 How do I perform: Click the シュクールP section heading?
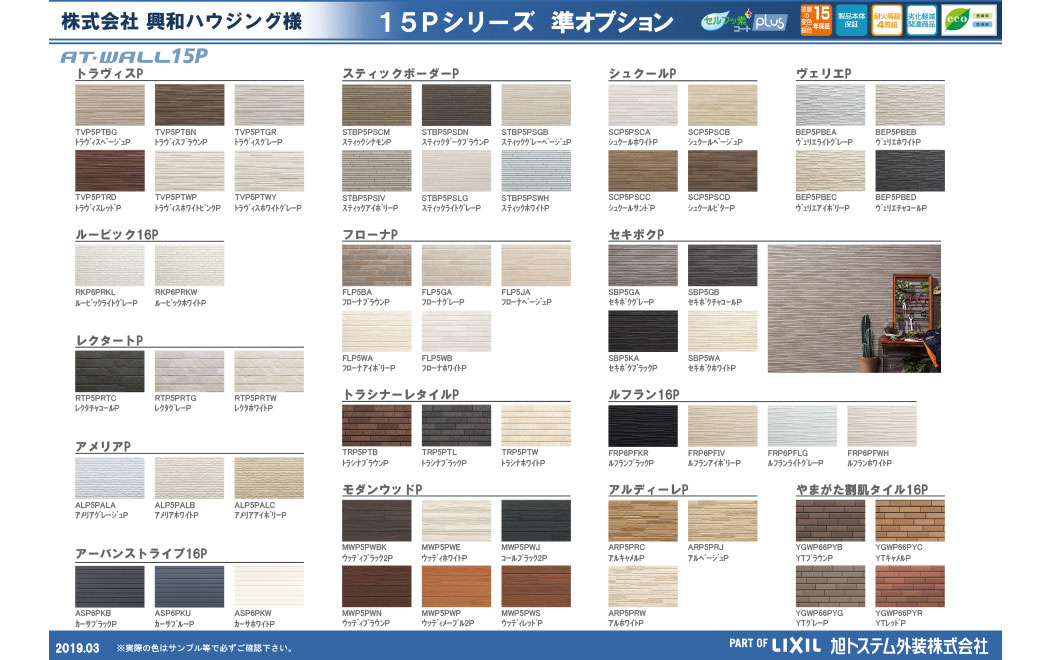coord(642,73)
